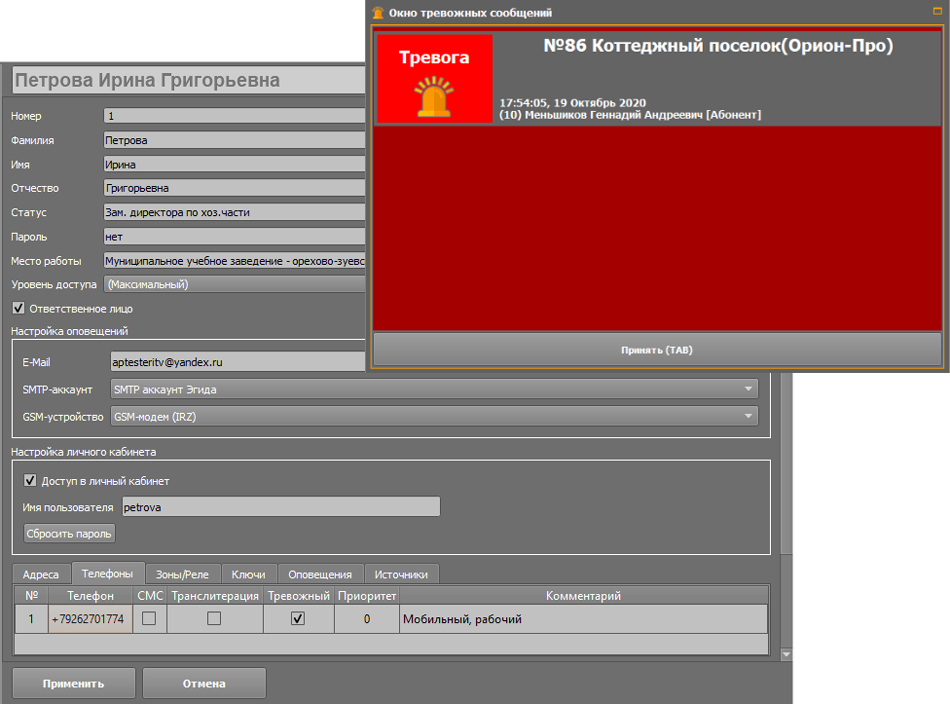Toggle the Ответственное лицо checkbox
950x704 pixels.
pos(19,308)
